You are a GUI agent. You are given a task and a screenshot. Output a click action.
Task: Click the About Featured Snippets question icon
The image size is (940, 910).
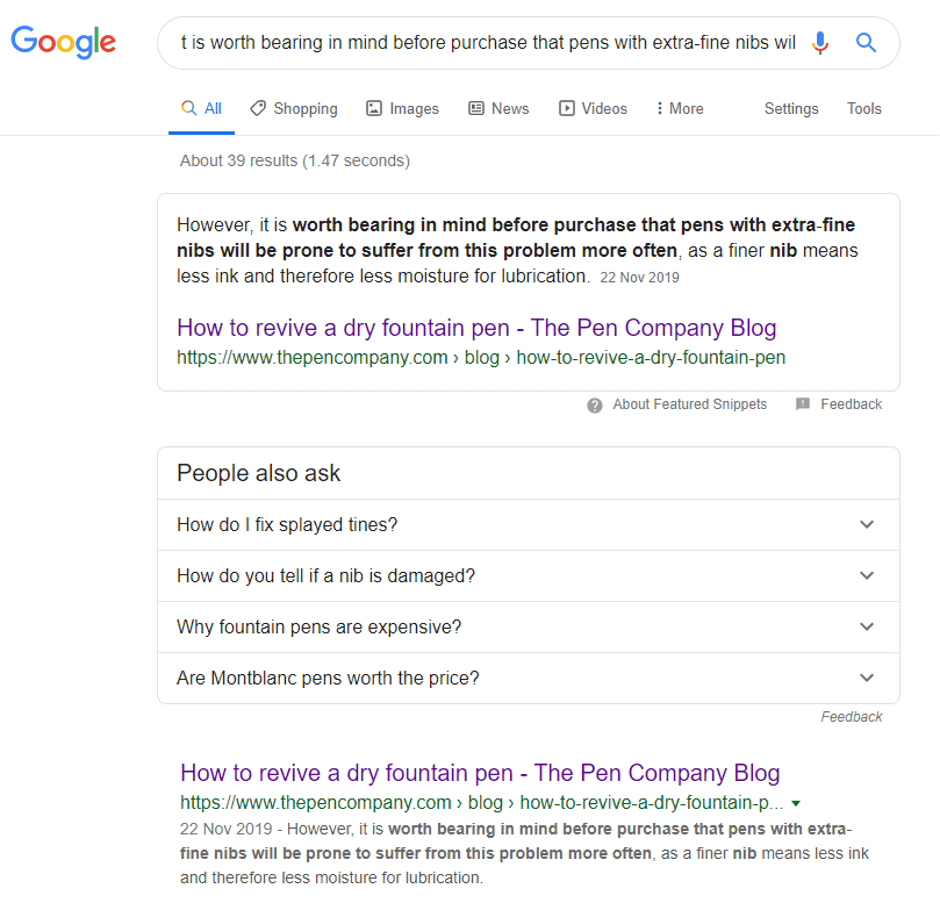594,405
